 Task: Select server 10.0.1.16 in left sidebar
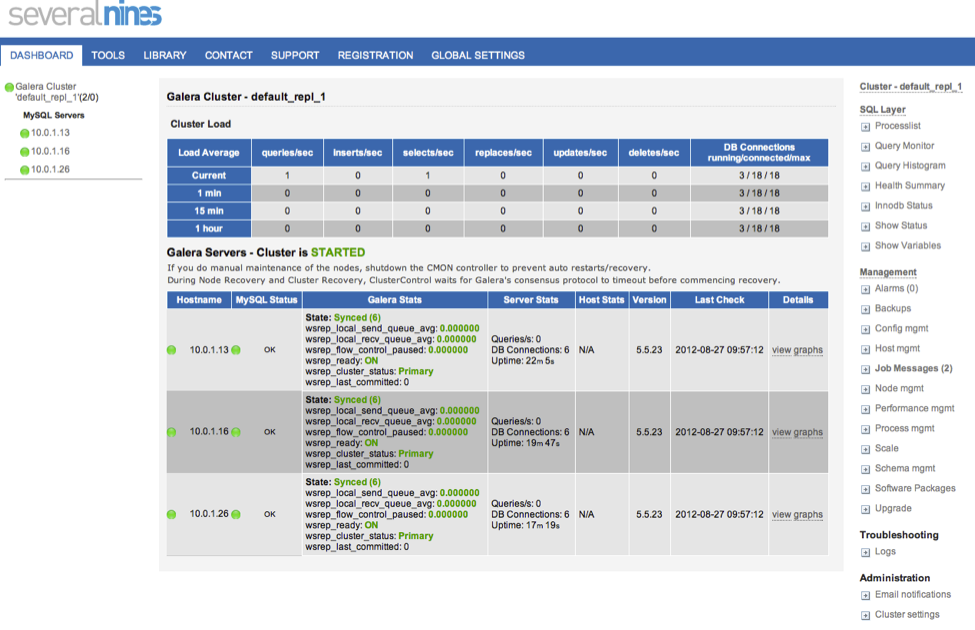pos(50,151)
